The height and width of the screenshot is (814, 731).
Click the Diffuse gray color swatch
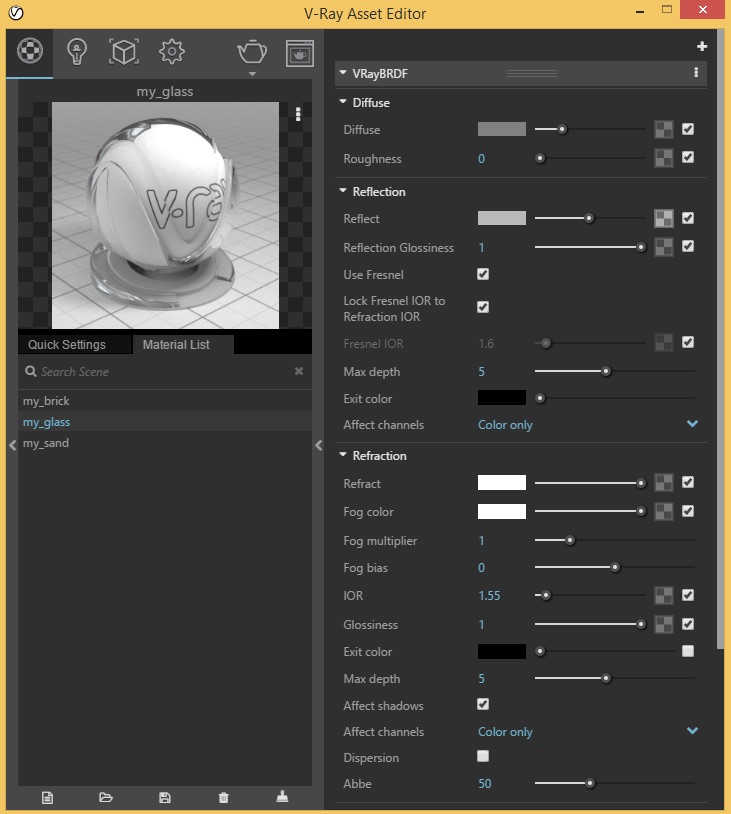pos(502,129)
